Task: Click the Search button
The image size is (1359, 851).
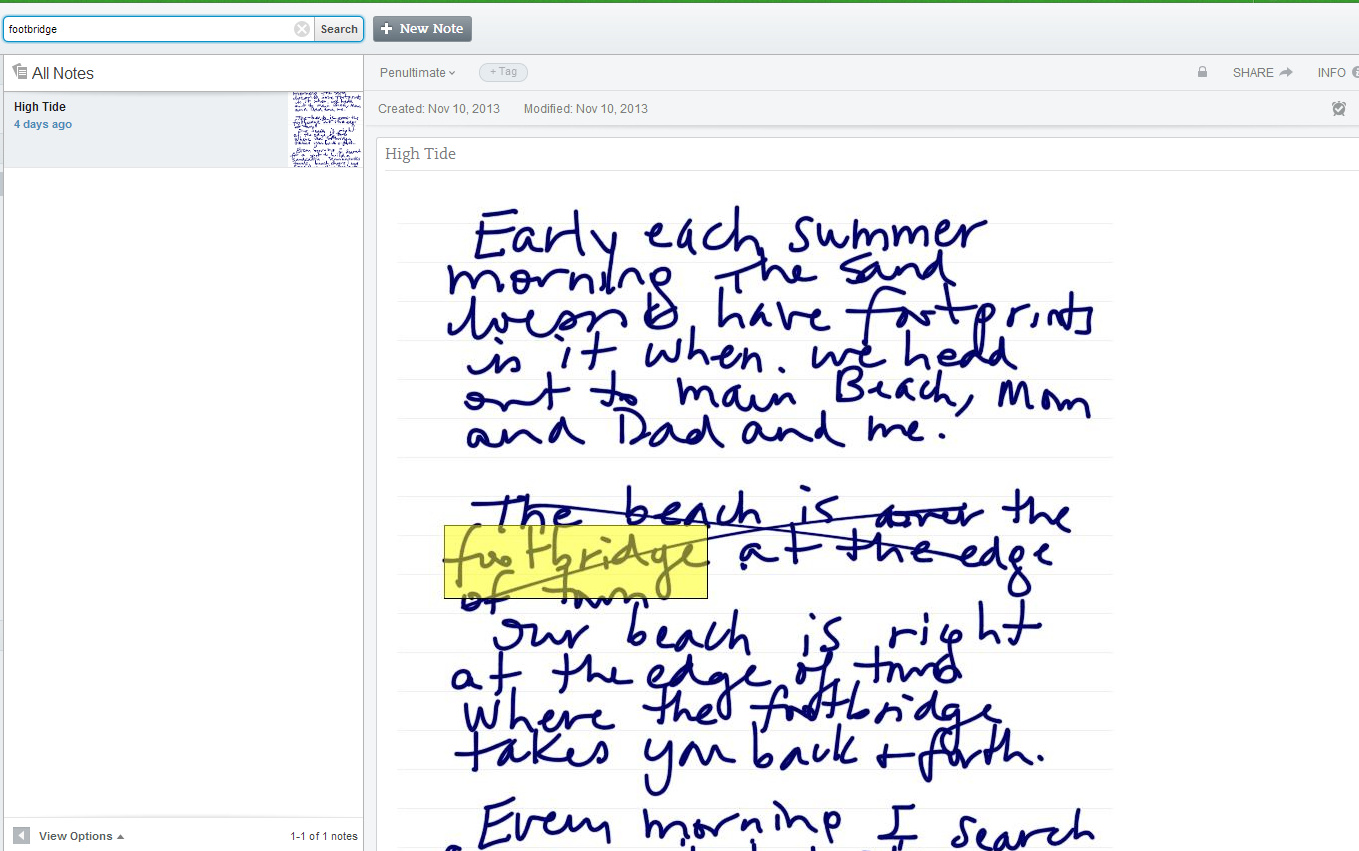Action: [339, 29]
